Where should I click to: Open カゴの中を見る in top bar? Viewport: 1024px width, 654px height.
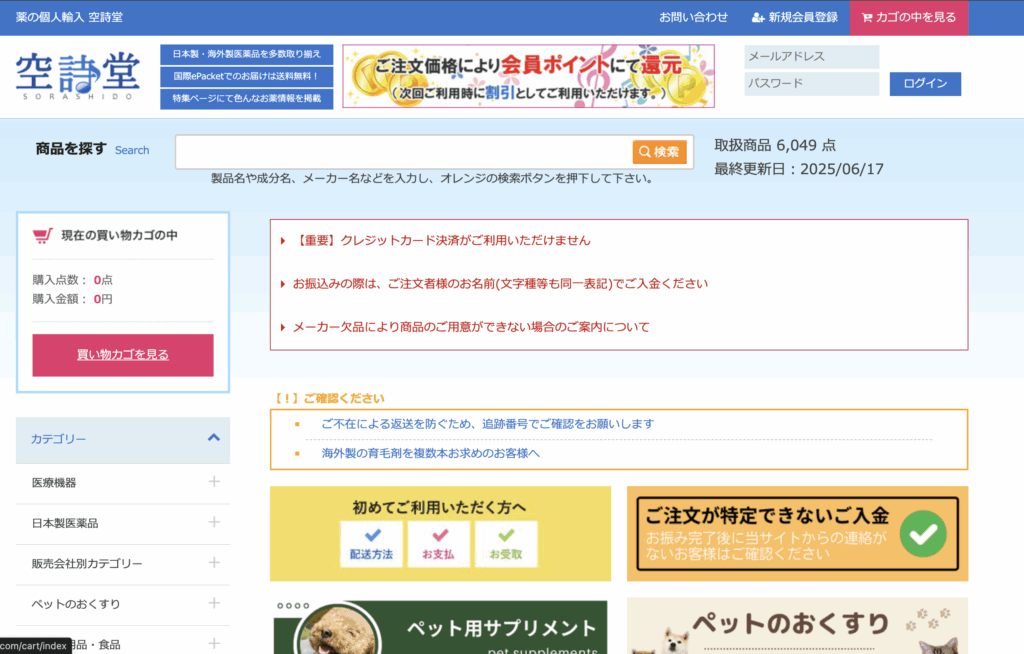(908, 18)
